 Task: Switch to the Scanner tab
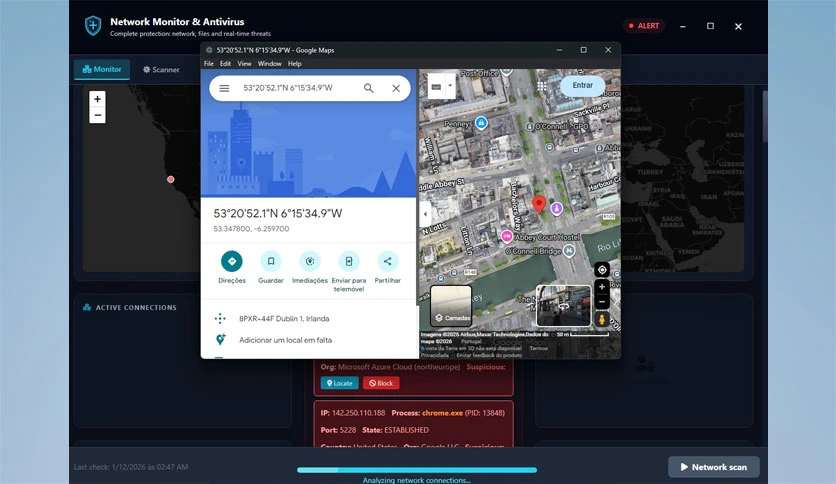(x=161, y=69)
